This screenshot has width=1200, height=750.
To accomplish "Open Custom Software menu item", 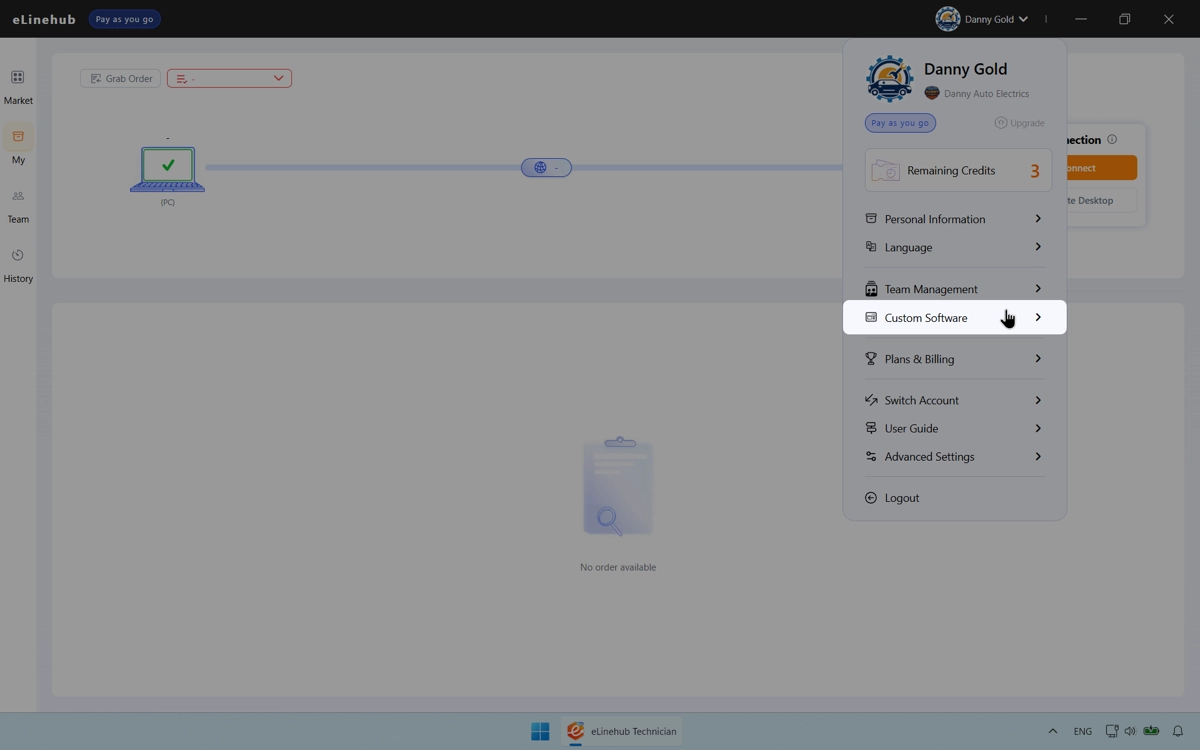I will (955, 317).
